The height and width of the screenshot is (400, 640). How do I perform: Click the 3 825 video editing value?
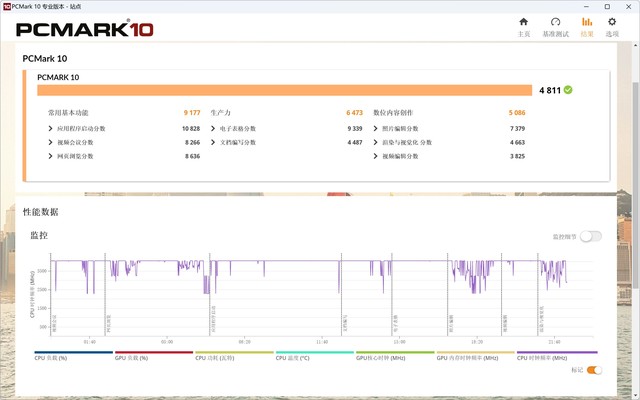coord(517,156)
